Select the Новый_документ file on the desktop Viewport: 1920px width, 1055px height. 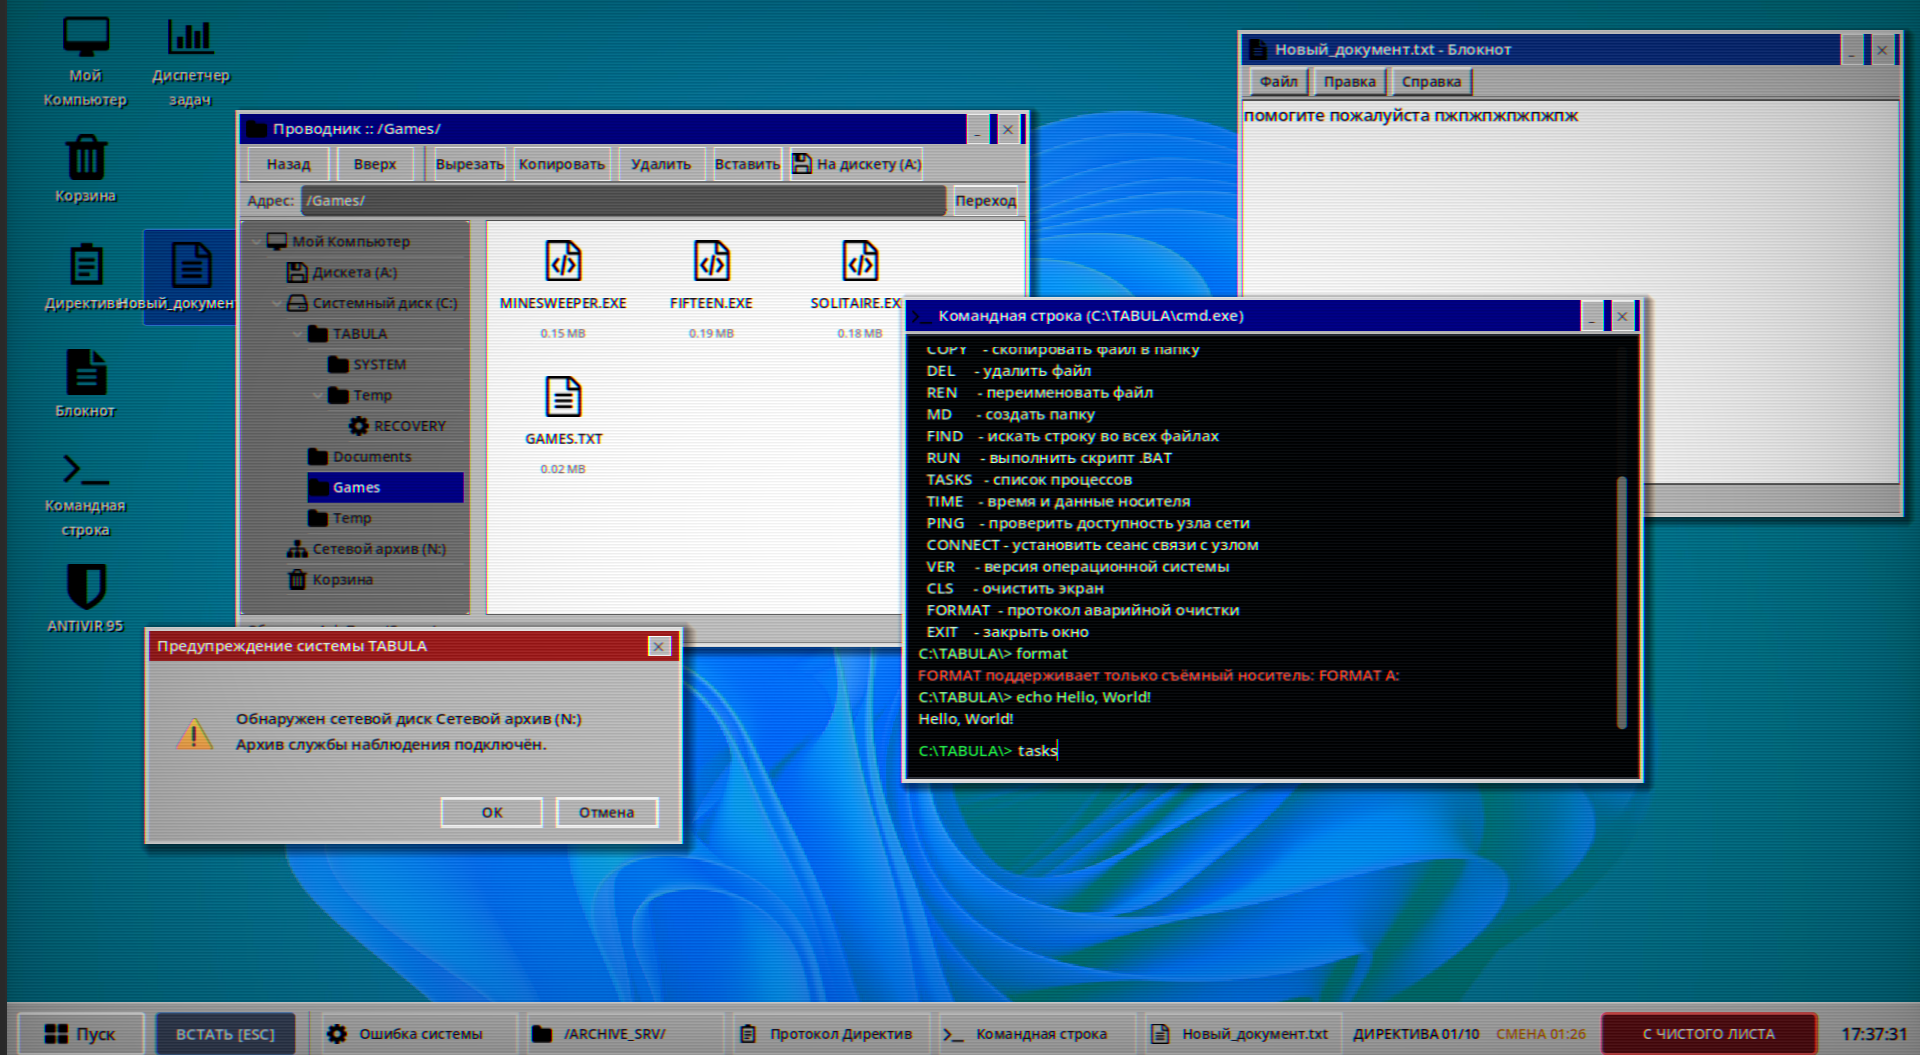190,277
